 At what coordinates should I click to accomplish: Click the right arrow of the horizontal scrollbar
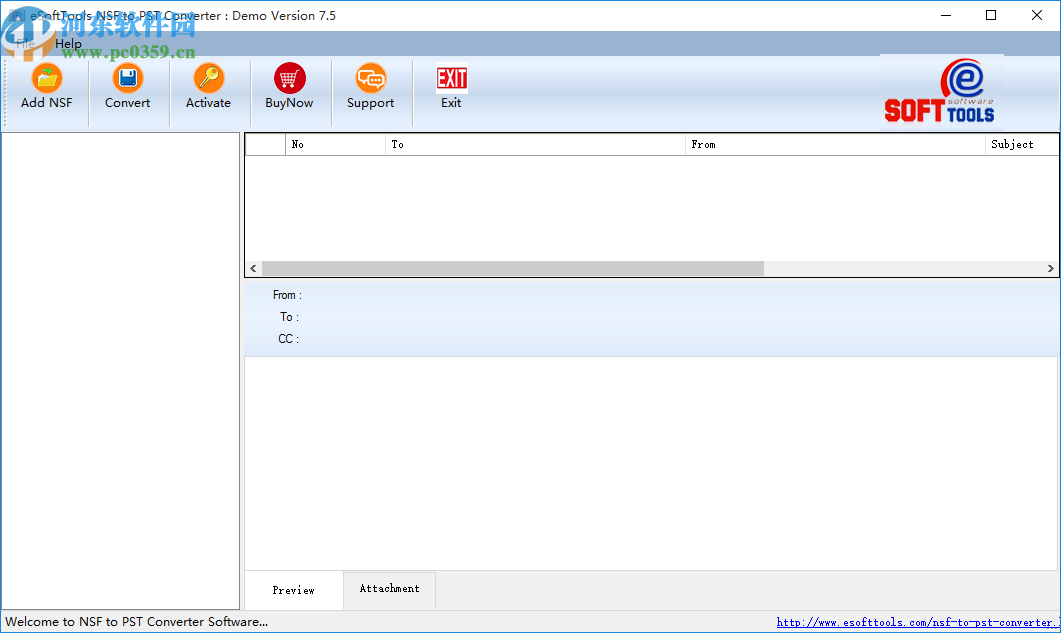pos(1051,268)
